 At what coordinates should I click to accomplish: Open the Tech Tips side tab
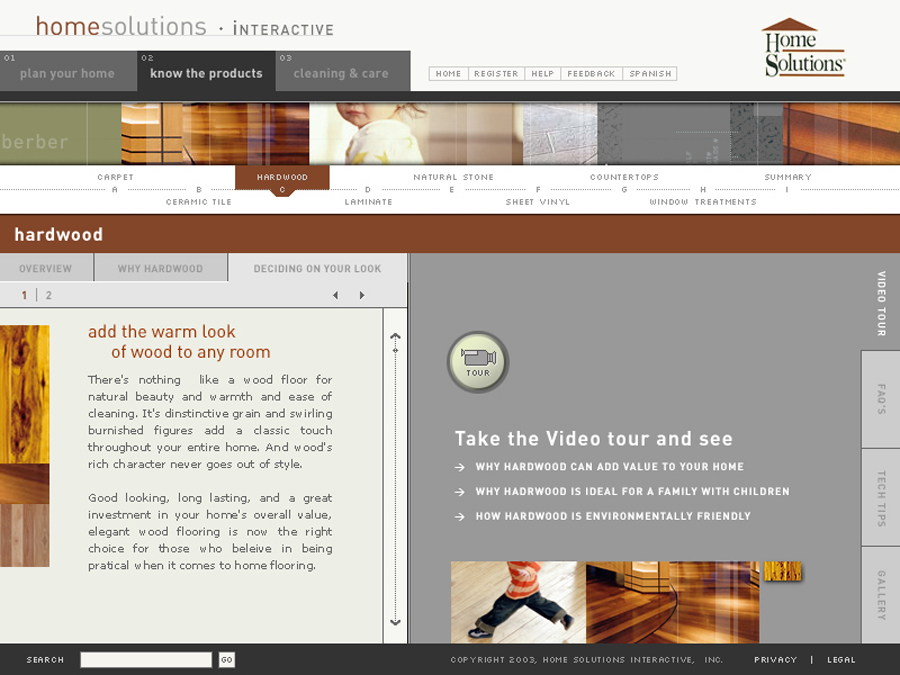pyautogui.click(x=881, y=498)
